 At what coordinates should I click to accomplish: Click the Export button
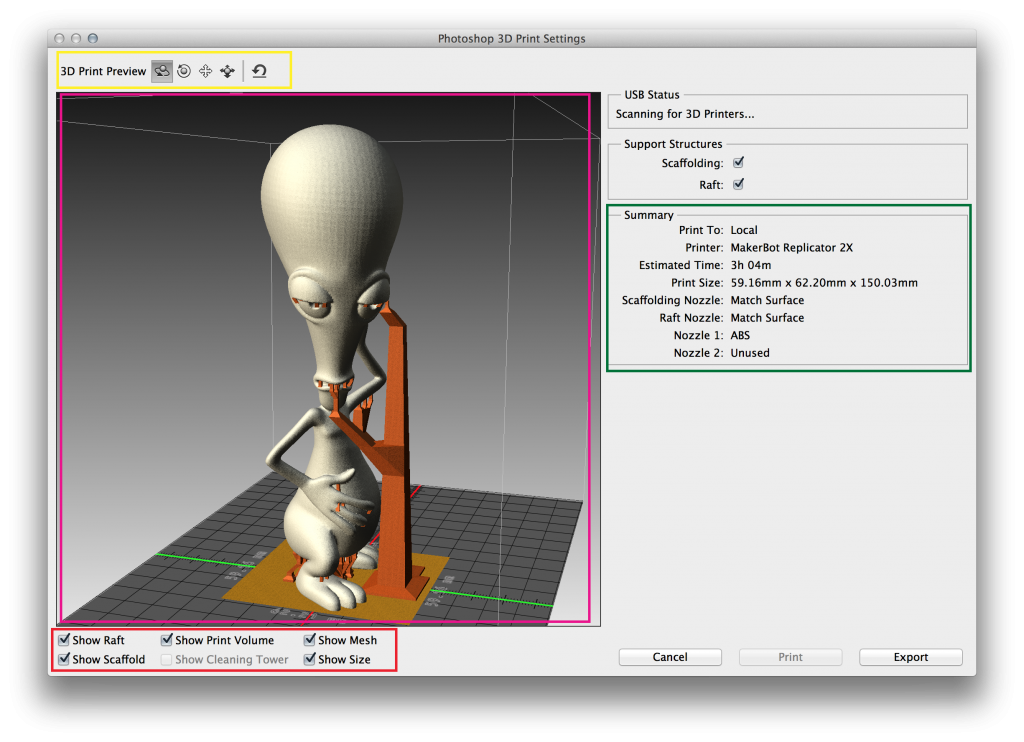coord(911,657)
